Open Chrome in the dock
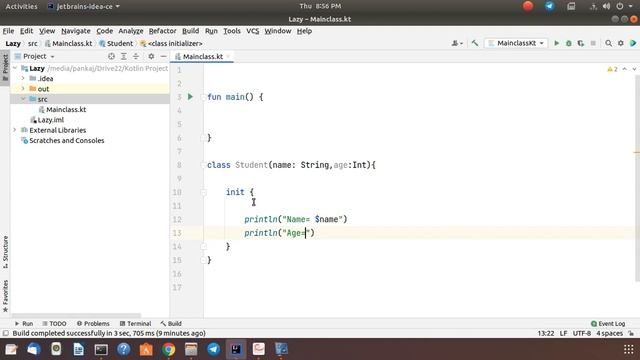 point(169,349)
